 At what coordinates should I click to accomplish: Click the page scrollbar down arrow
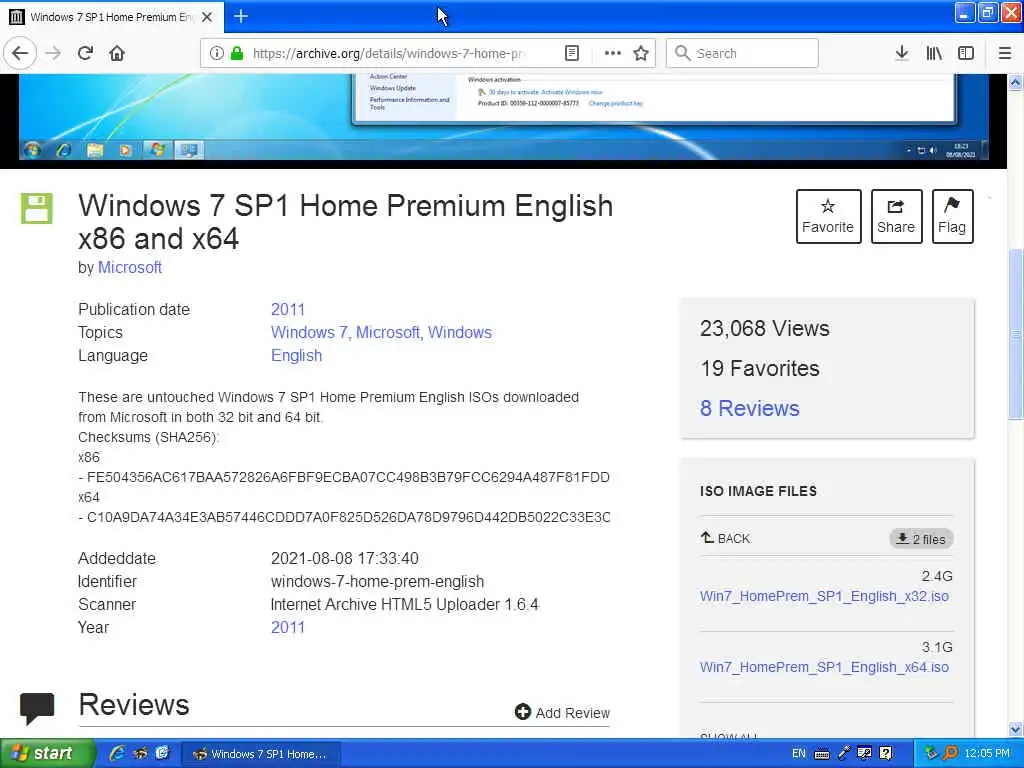[x=1015, y=728]
